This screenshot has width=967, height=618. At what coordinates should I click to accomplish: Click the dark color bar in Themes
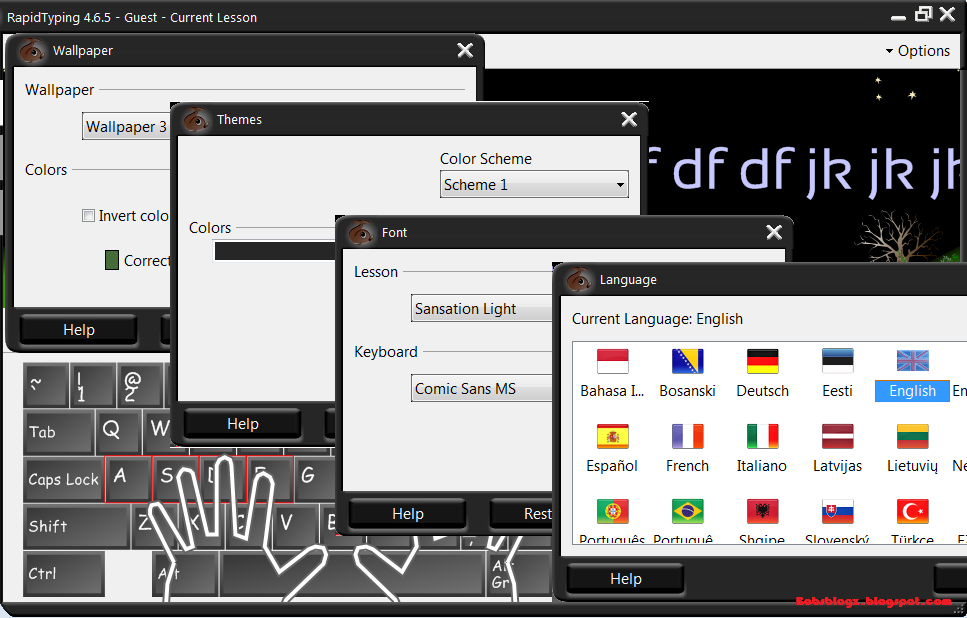(275, 251)
